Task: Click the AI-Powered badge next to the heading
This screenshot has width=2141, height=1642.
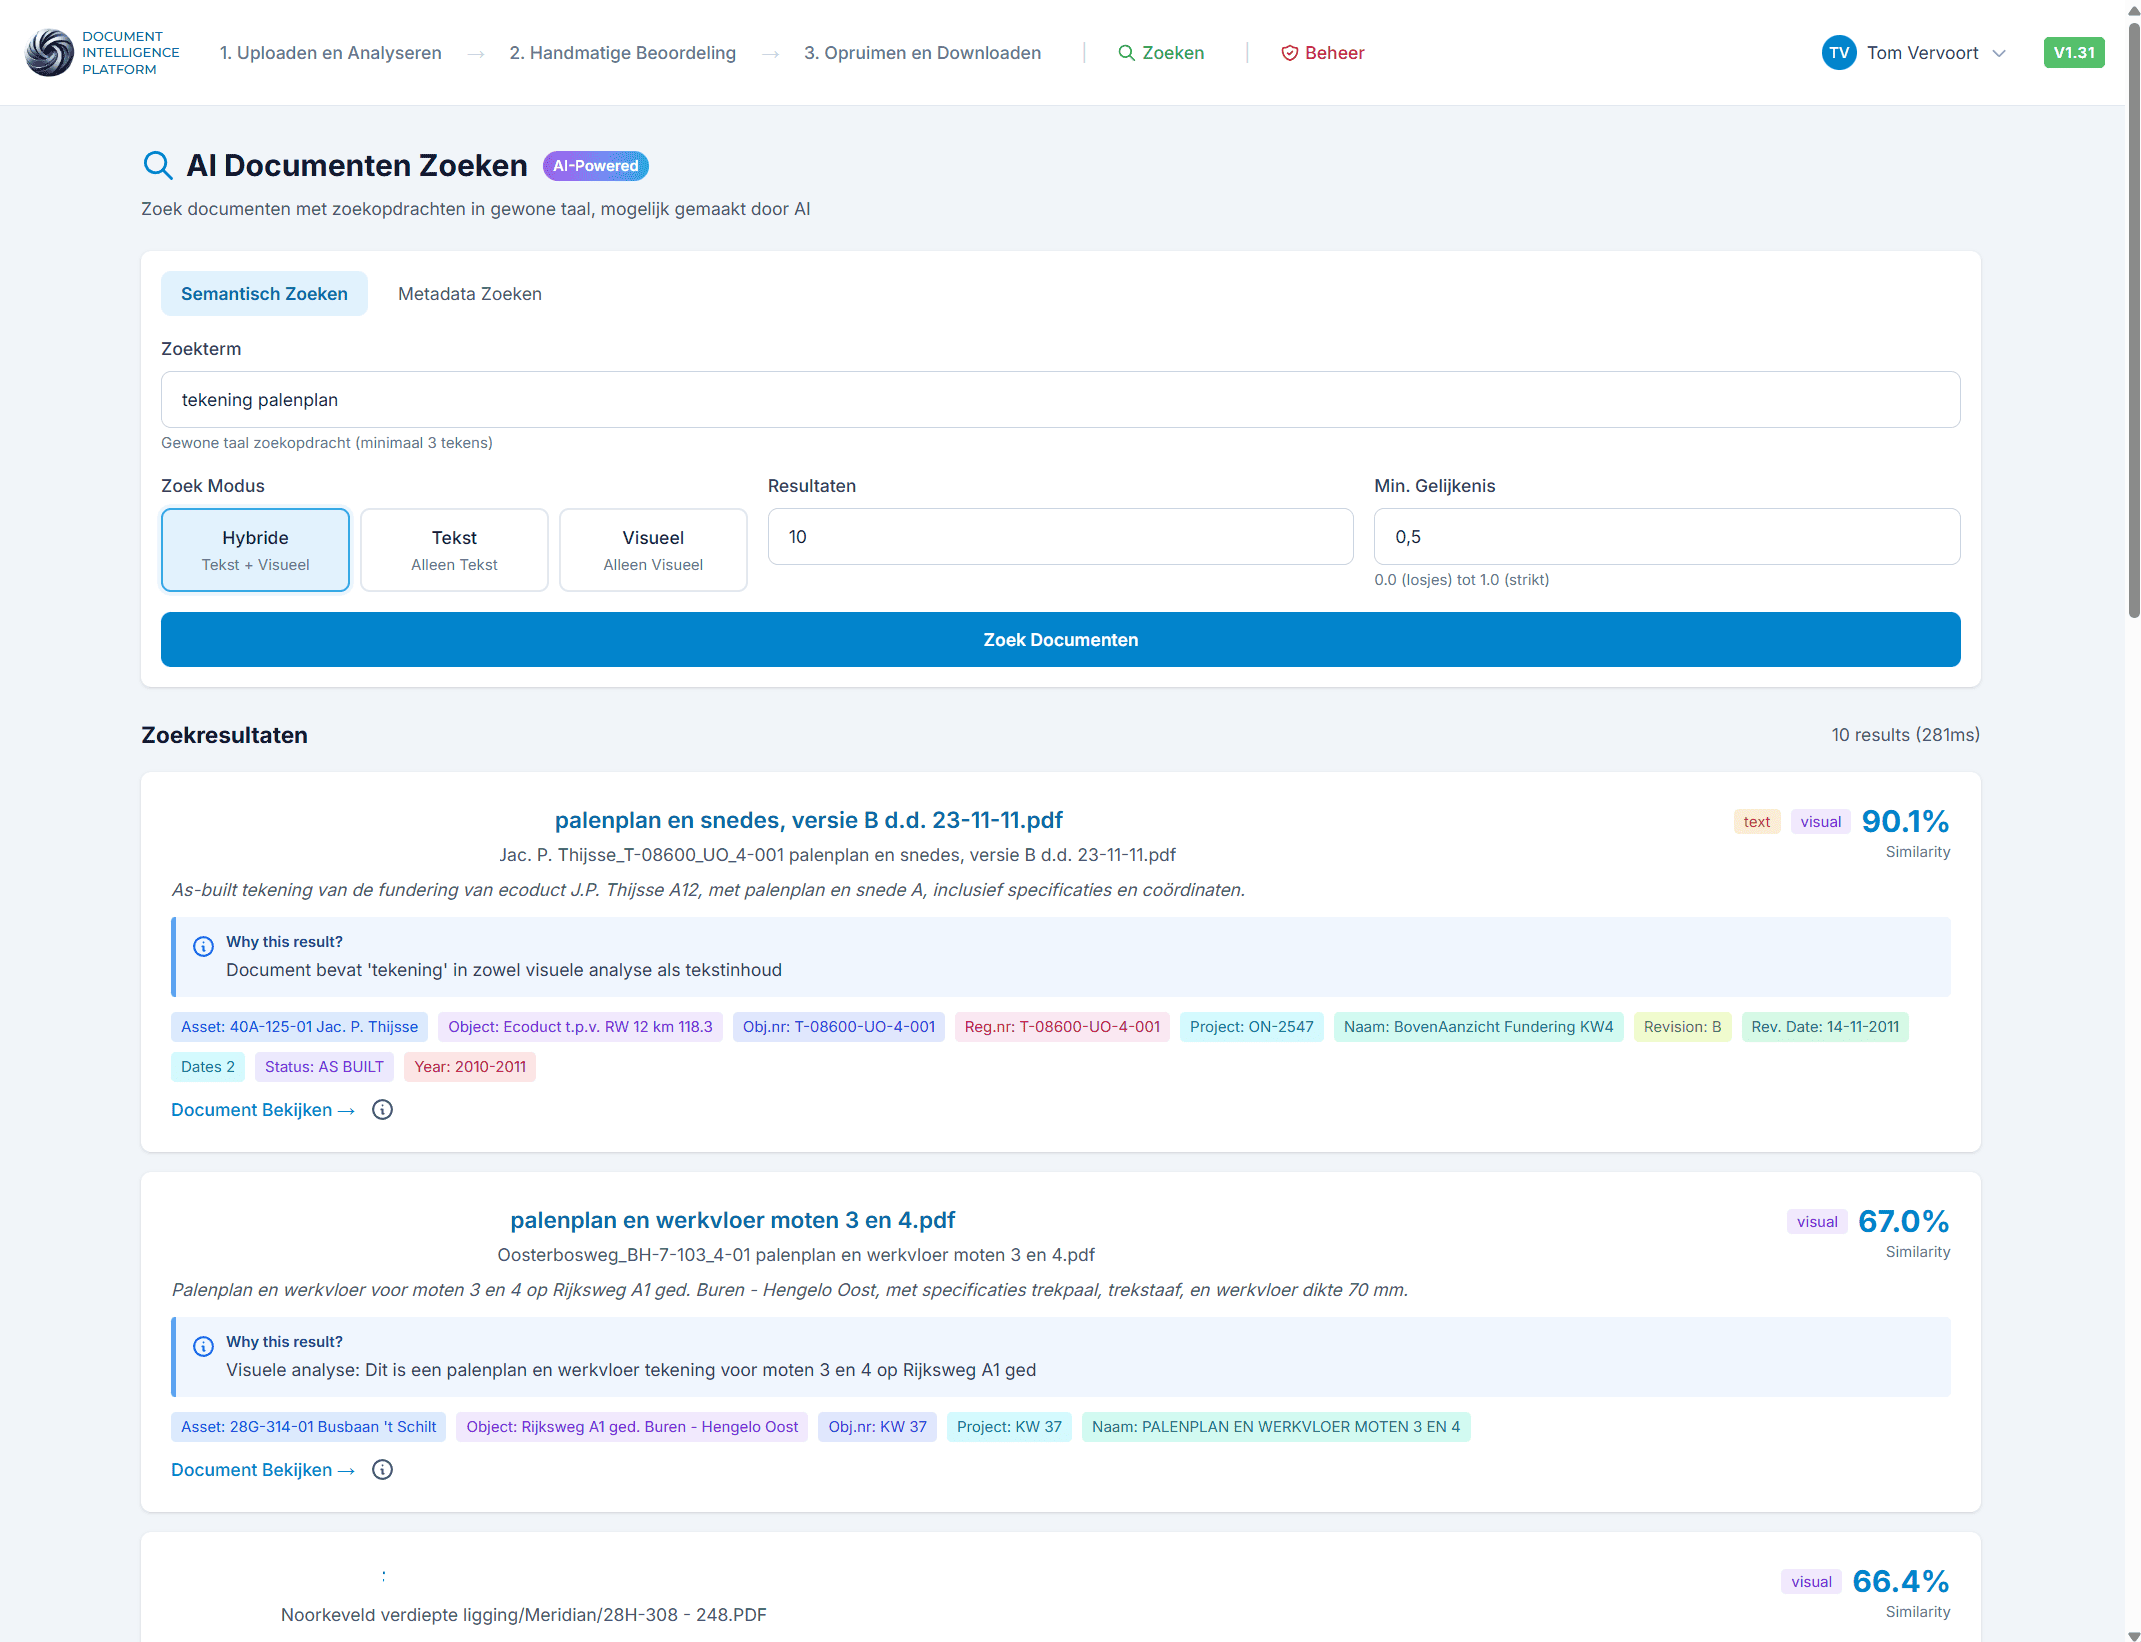Action: pos(595,165)
